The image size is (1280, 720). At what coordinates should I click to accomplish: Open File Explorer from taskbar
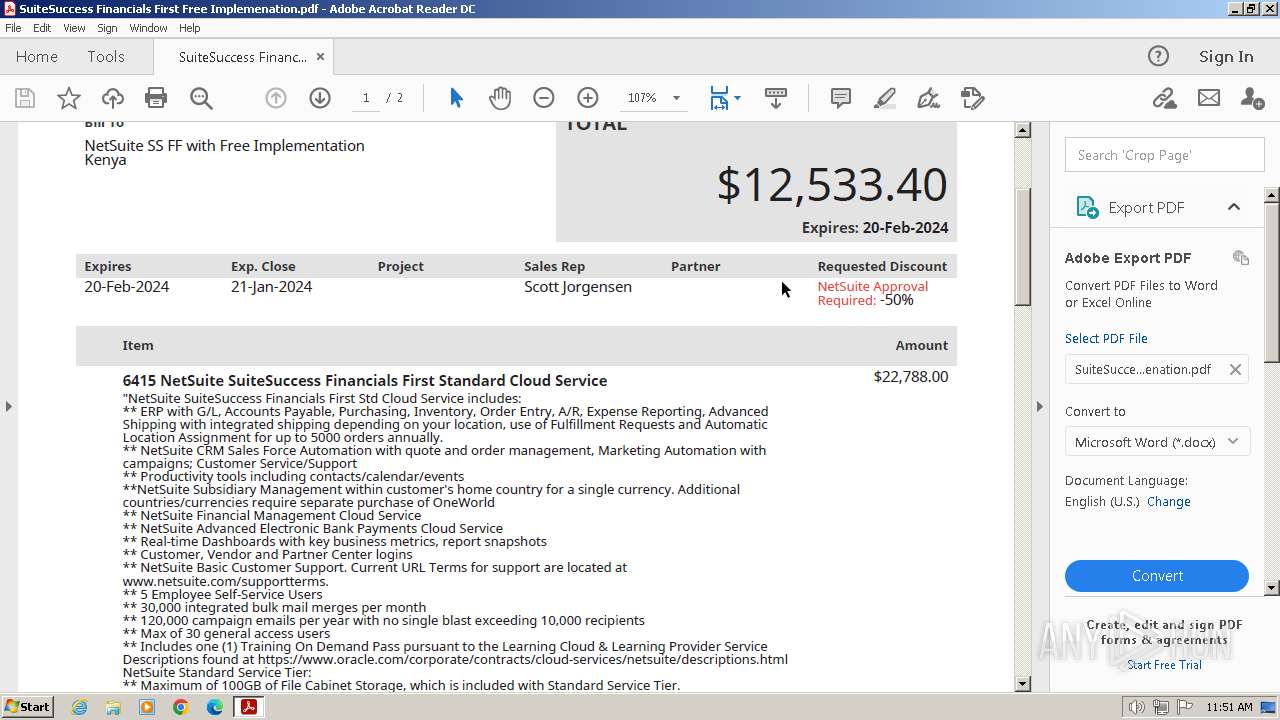113,707
